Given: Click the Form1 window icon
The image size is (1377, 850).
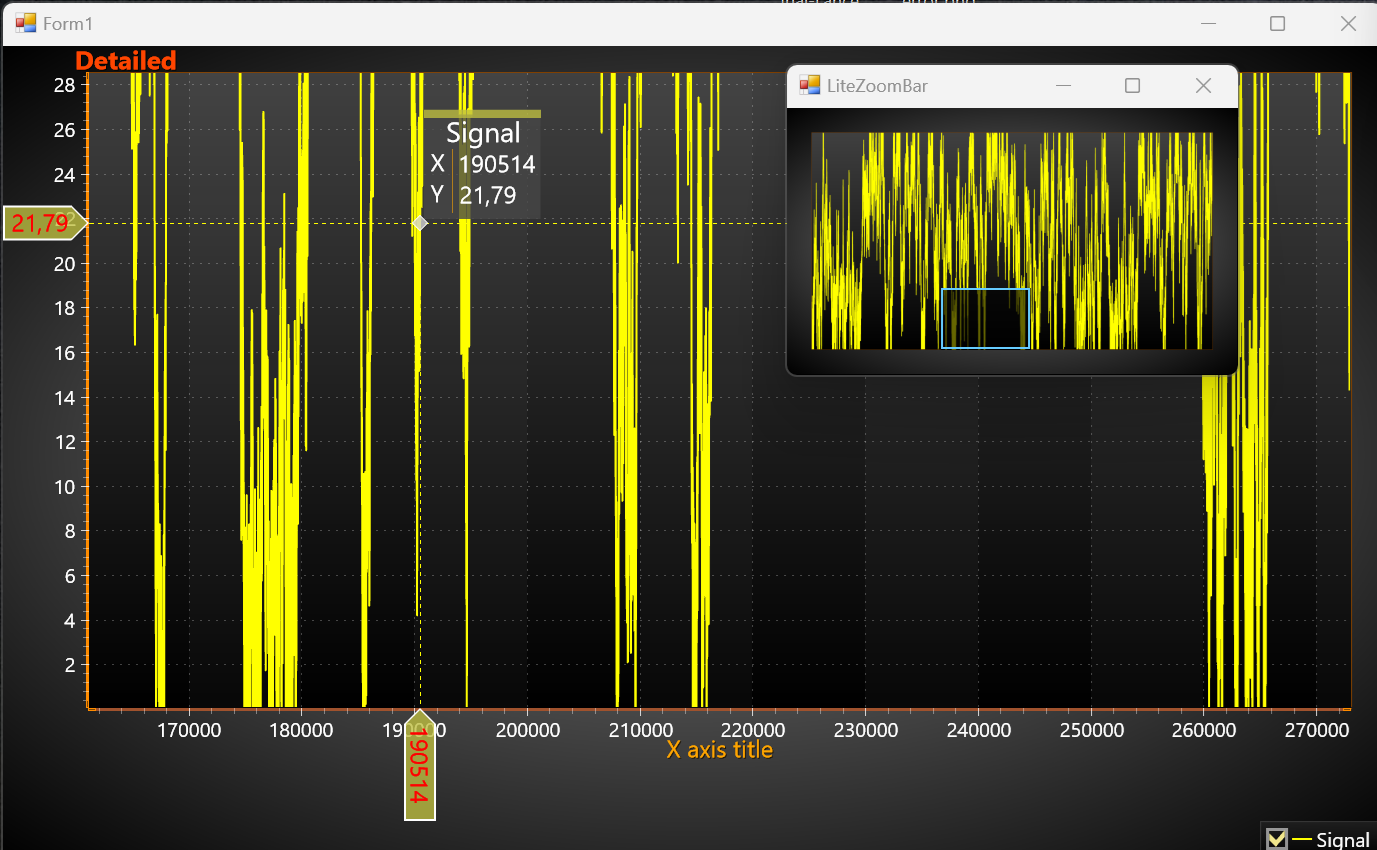Looking at the screenshot, I should point(25,23).
